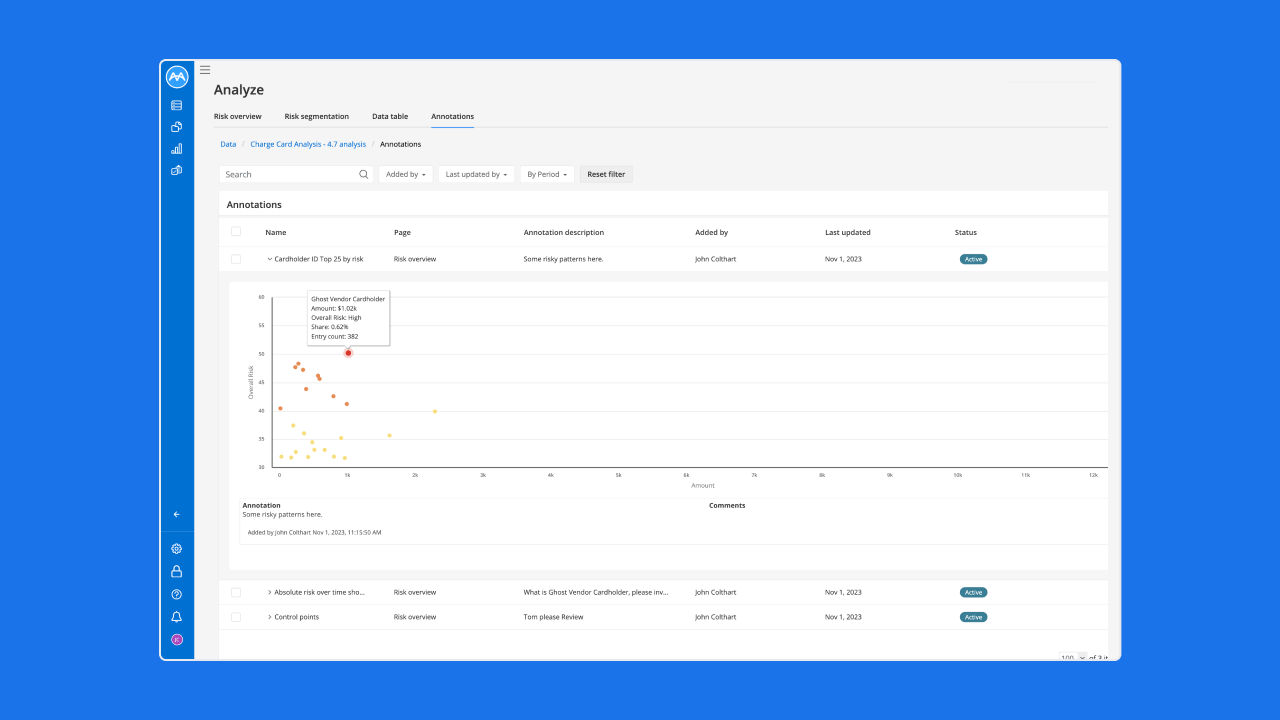1280x720 pixels.
Task: Select the red Ghost Vendor Cardholder data point
Action: 348,353
